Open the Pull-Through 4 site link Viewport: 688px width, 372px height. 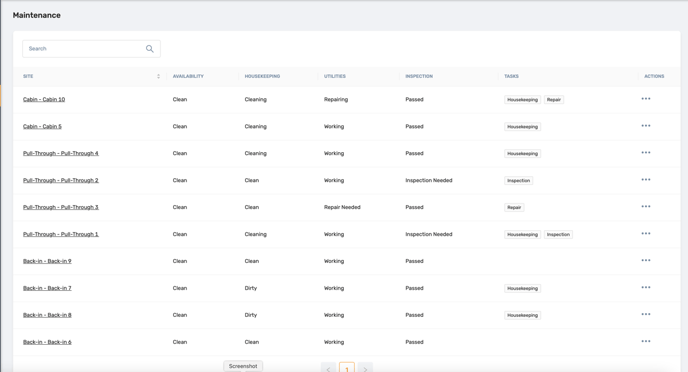pos(61,154)
